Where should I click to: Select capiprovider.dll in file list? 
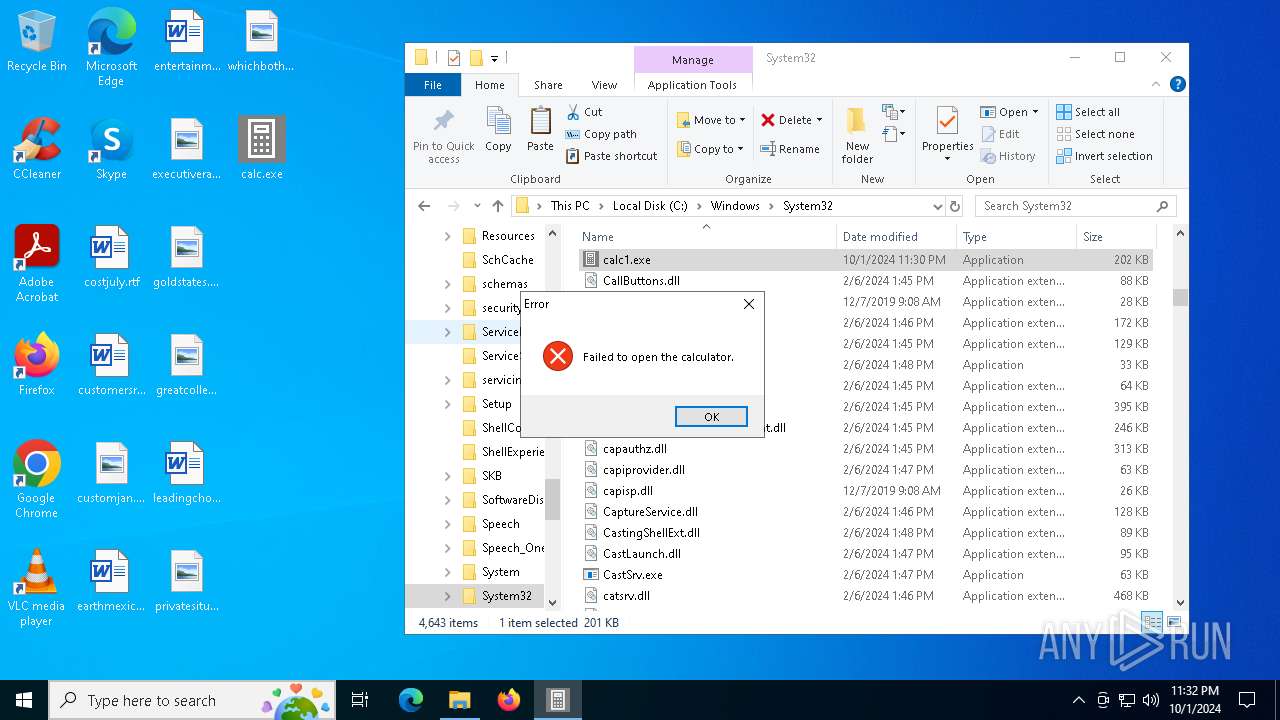click(865, 470)
